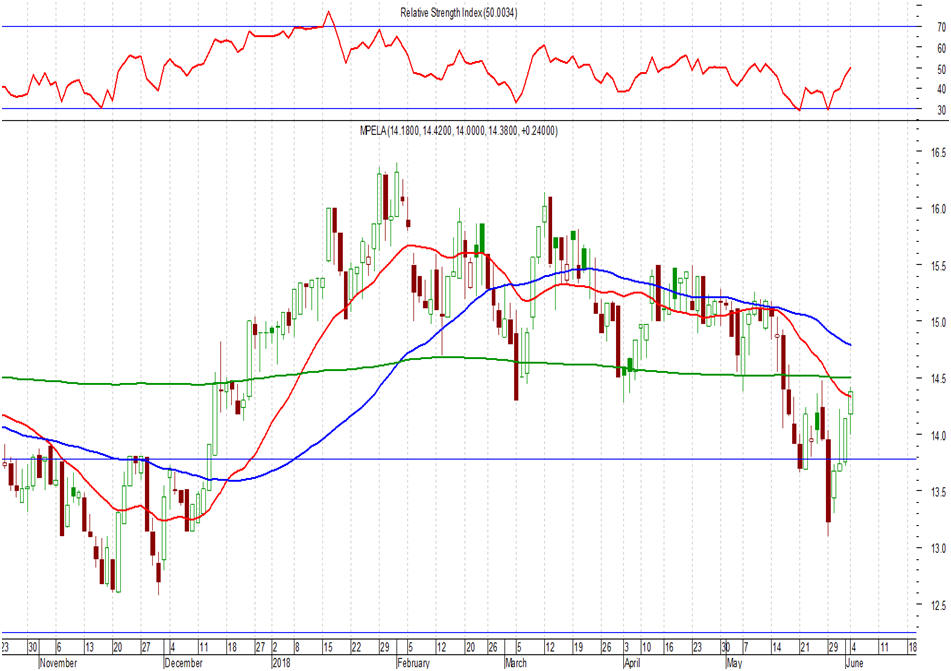Click date label 22 on the time axis
The height and width of the screenshot is (671, 951).
click(357, 647)
